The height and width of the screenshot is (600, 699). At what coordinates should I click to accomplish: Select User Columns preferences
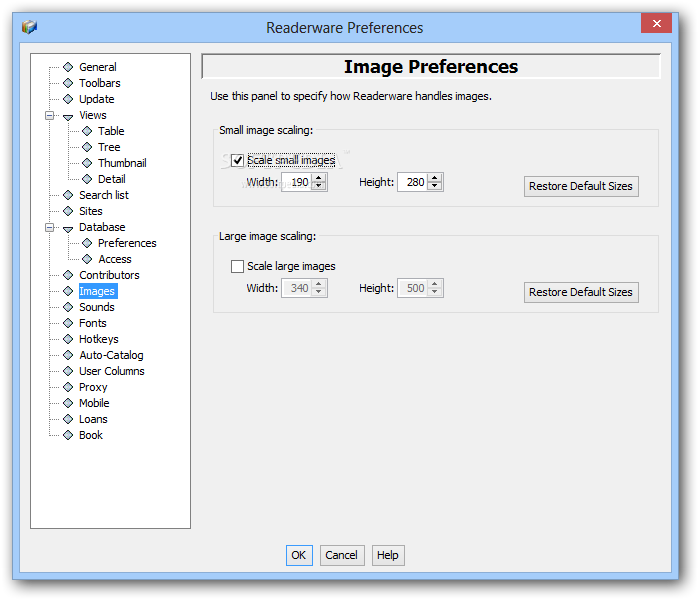pos(112,371)
